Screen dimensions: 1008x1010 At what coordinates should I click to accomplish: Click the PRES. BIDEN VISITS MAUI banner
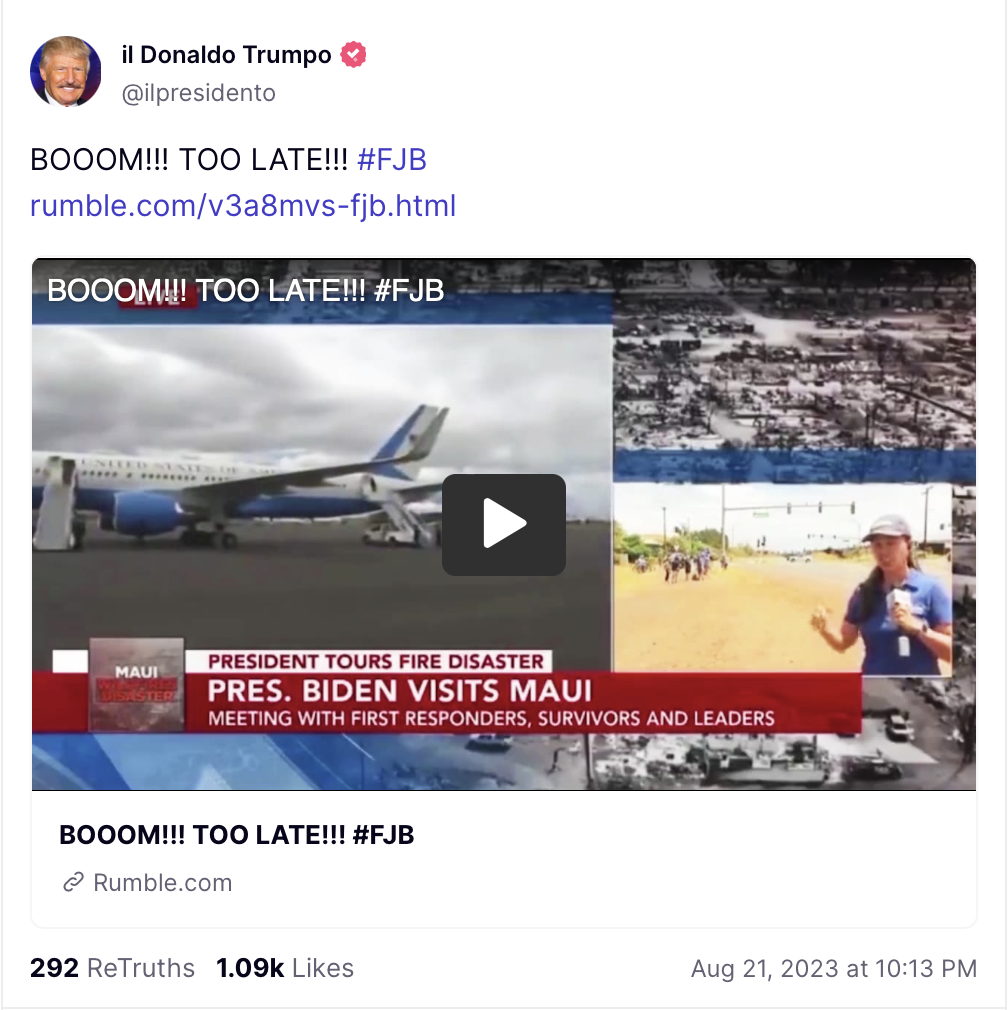point(399,691)
